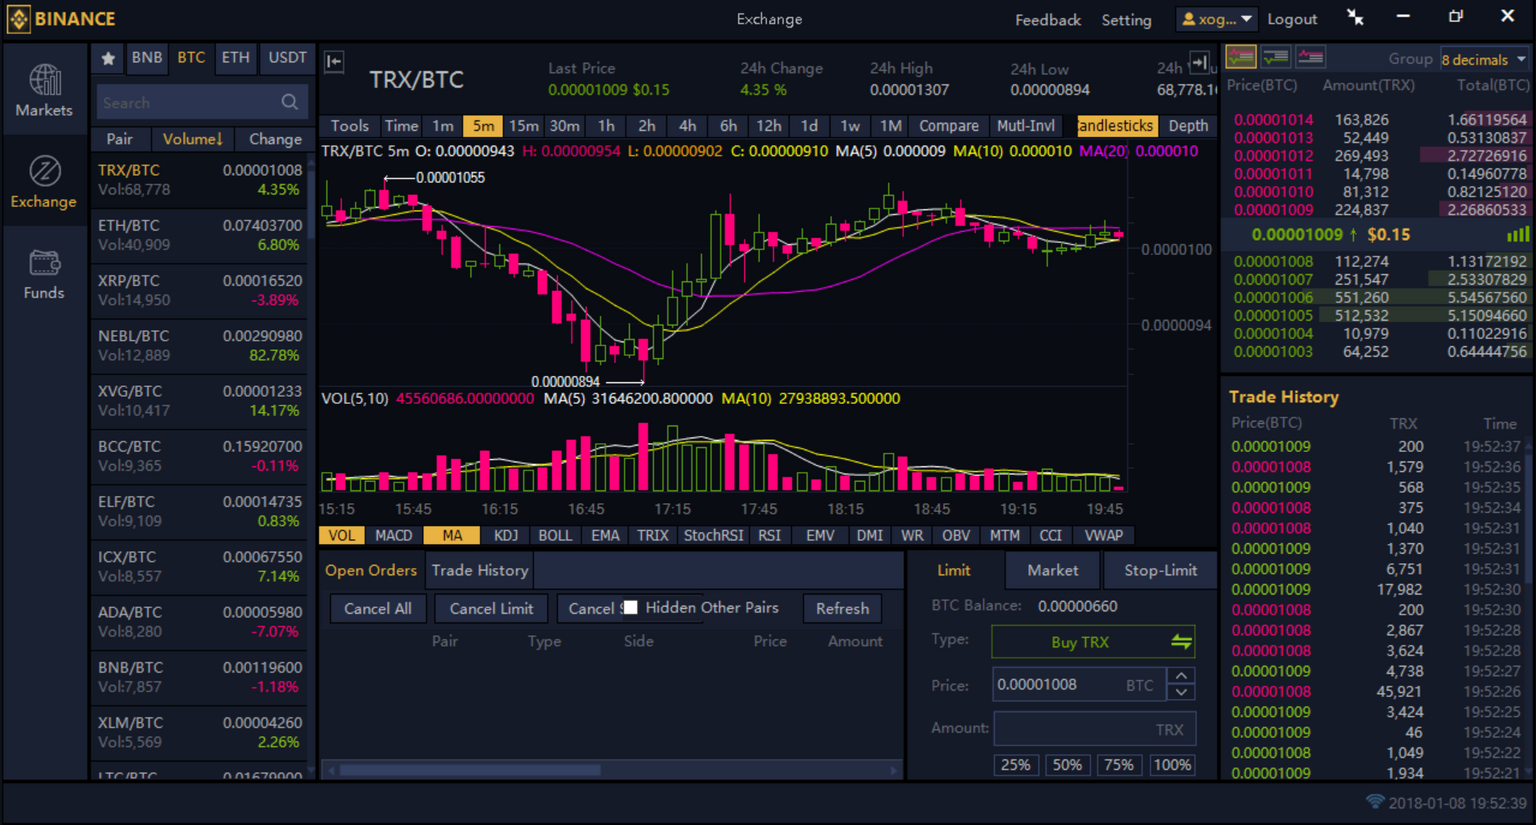Toggle the VWAP indicator
This screenshot has height=825, width=1536.
1103,535
